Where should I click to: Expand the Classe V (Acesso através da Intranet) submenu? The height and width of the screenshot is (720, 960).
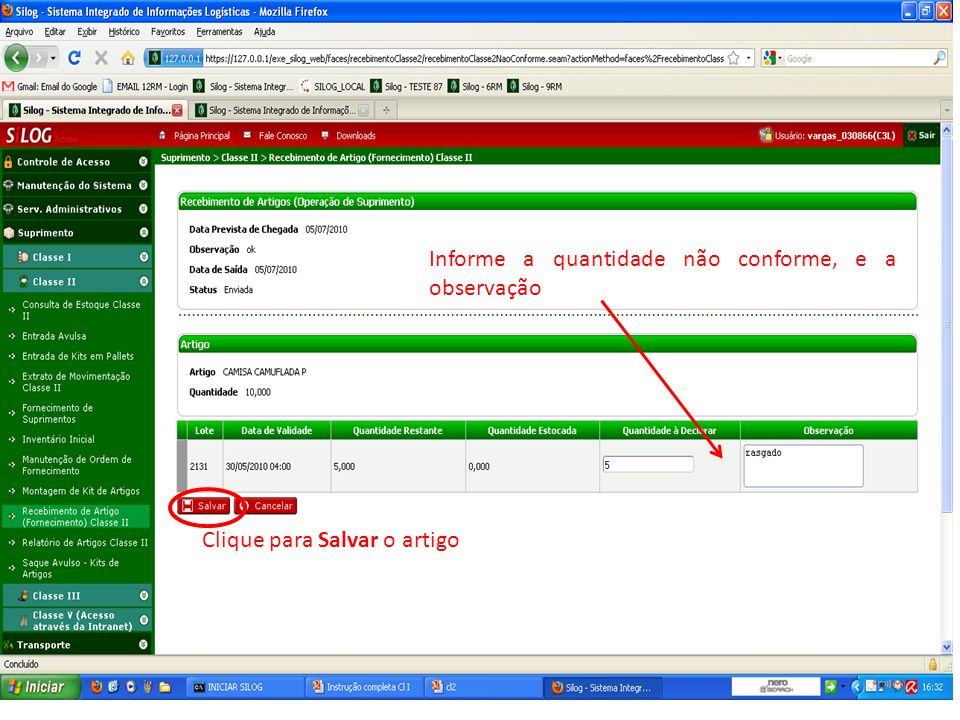[x=77, y=620]
